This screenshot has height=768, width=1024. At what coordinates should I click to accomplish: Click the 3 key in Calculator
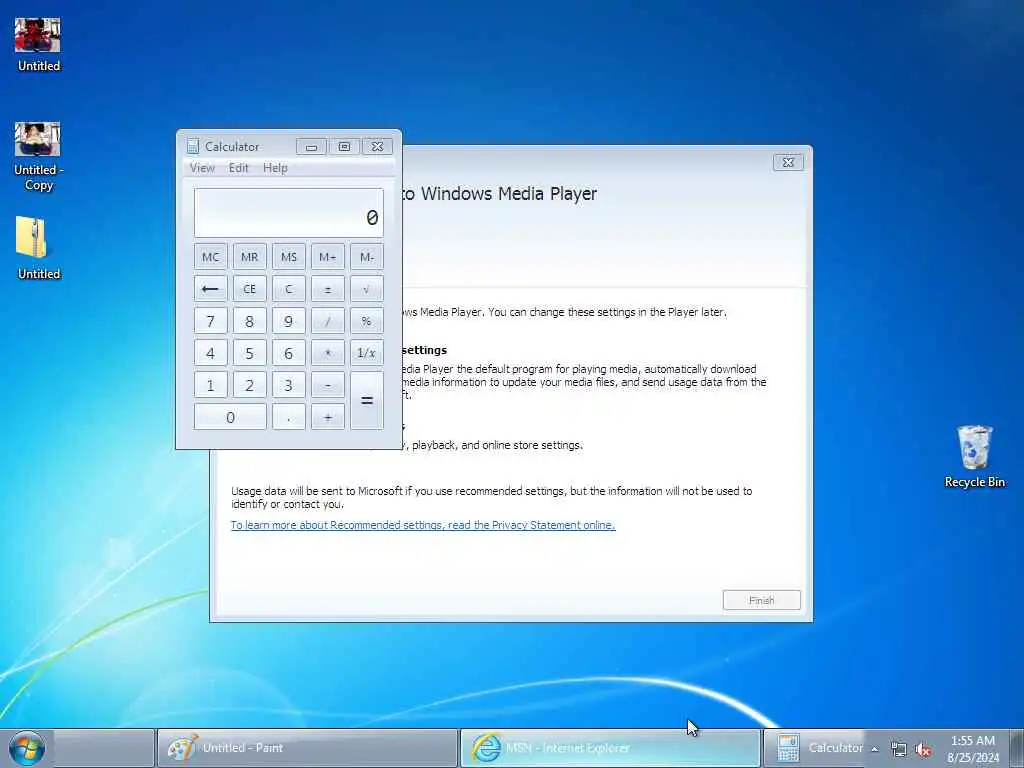[x=289, y=385]
